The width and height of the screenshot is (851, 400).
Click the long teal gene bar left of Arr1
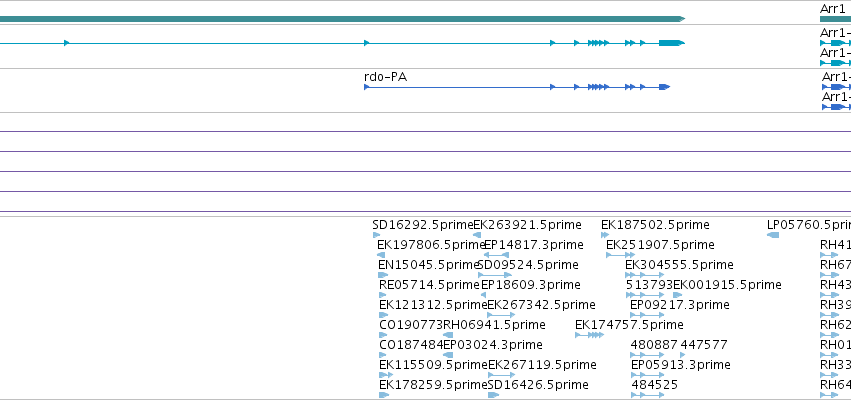[342, 19]
